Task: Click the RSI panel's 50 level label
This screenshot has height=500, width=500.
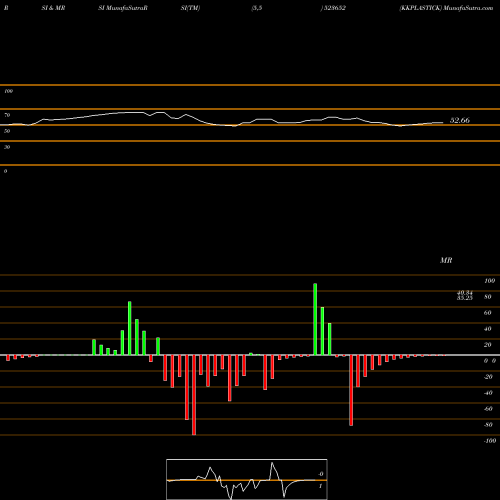Action: tap(7, 131)
